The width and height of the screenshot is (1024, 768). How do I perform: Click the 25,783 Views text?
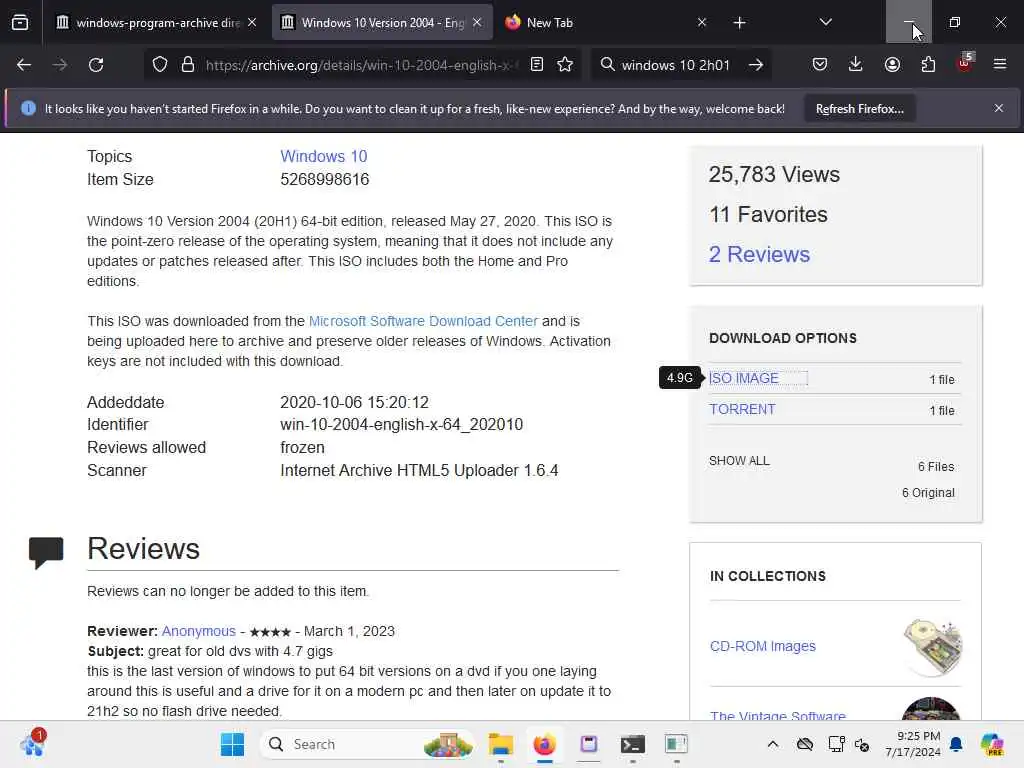click(x=774, y=175)
